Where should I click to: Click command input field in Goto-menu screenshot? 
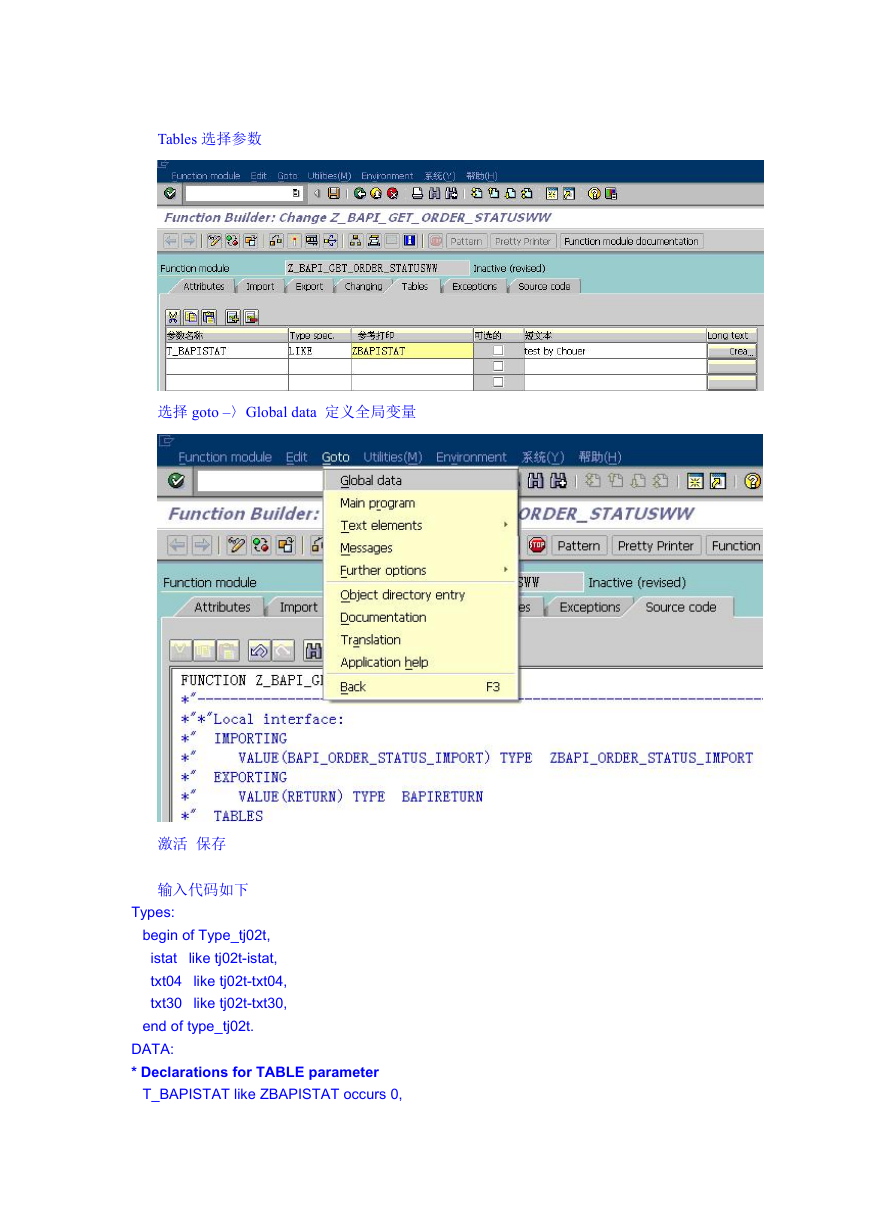coord(260,481)
